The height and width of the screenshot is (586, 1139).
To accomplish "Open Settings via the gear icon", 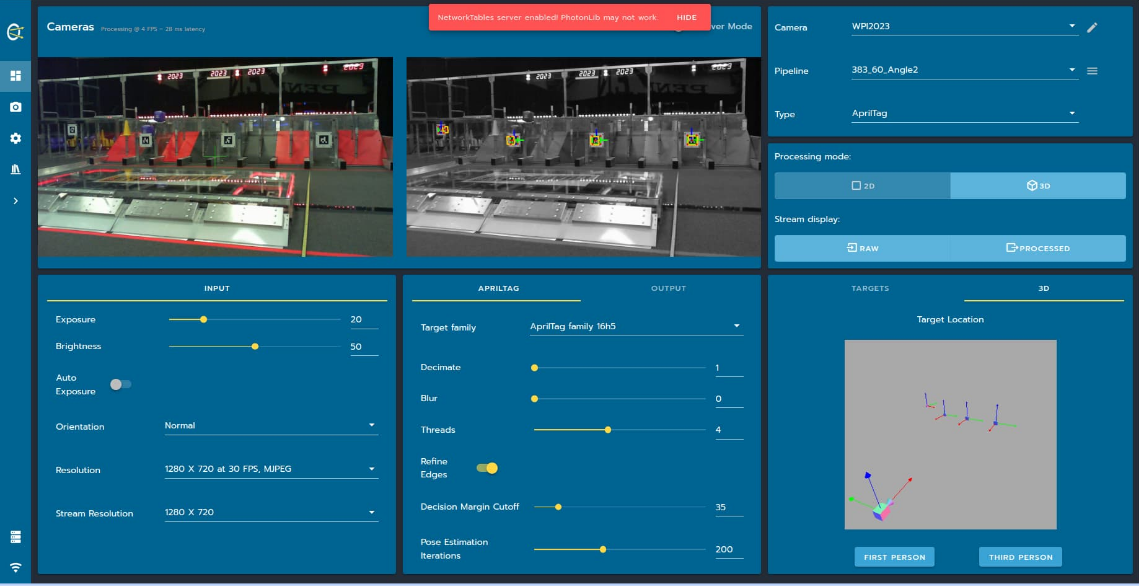I will 15,138.
